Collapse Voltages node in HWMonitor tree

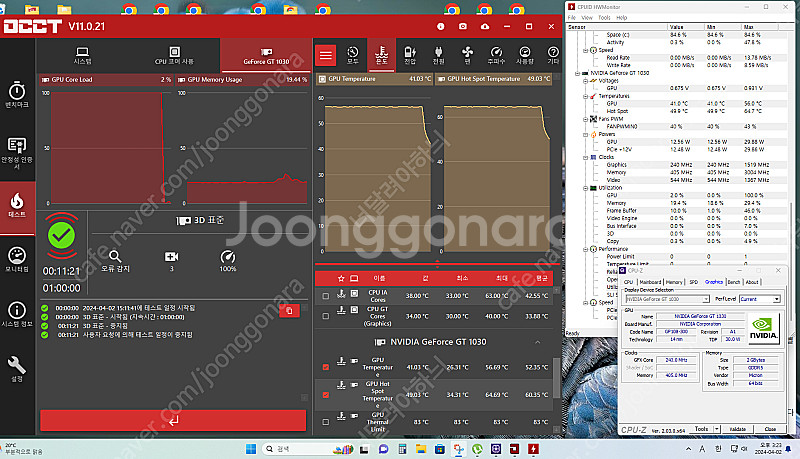point(586,81)
